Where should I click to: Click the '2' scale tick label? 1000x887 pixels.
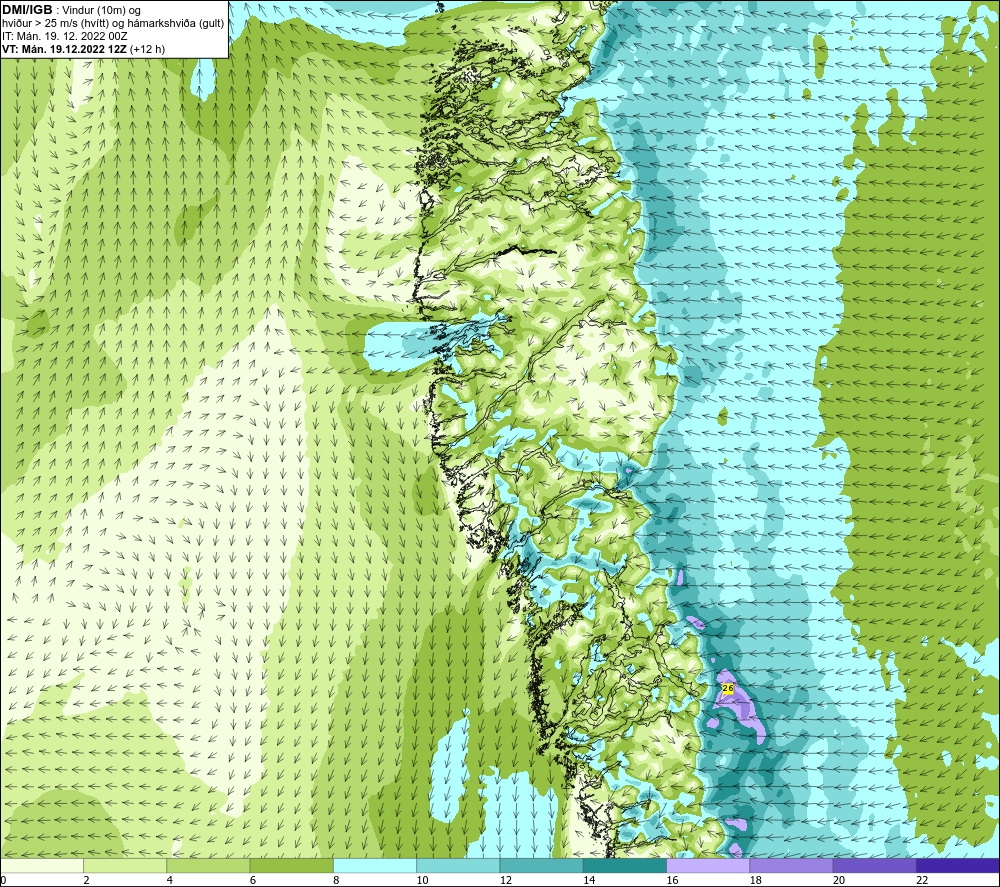coord(87,881)
